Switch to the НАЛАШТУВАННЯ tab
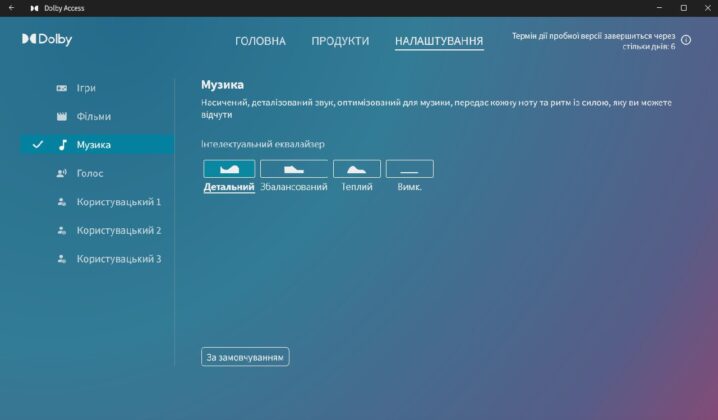 tap(439, 41)
